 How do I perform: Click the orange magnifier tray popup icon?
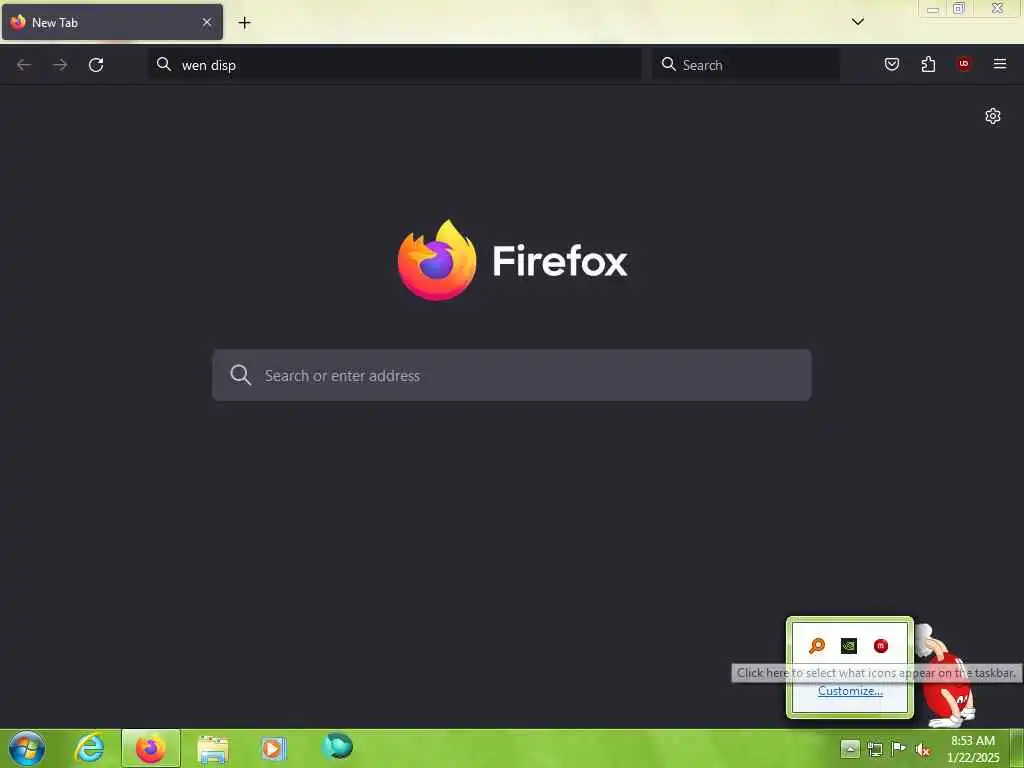tap(817, 646)
